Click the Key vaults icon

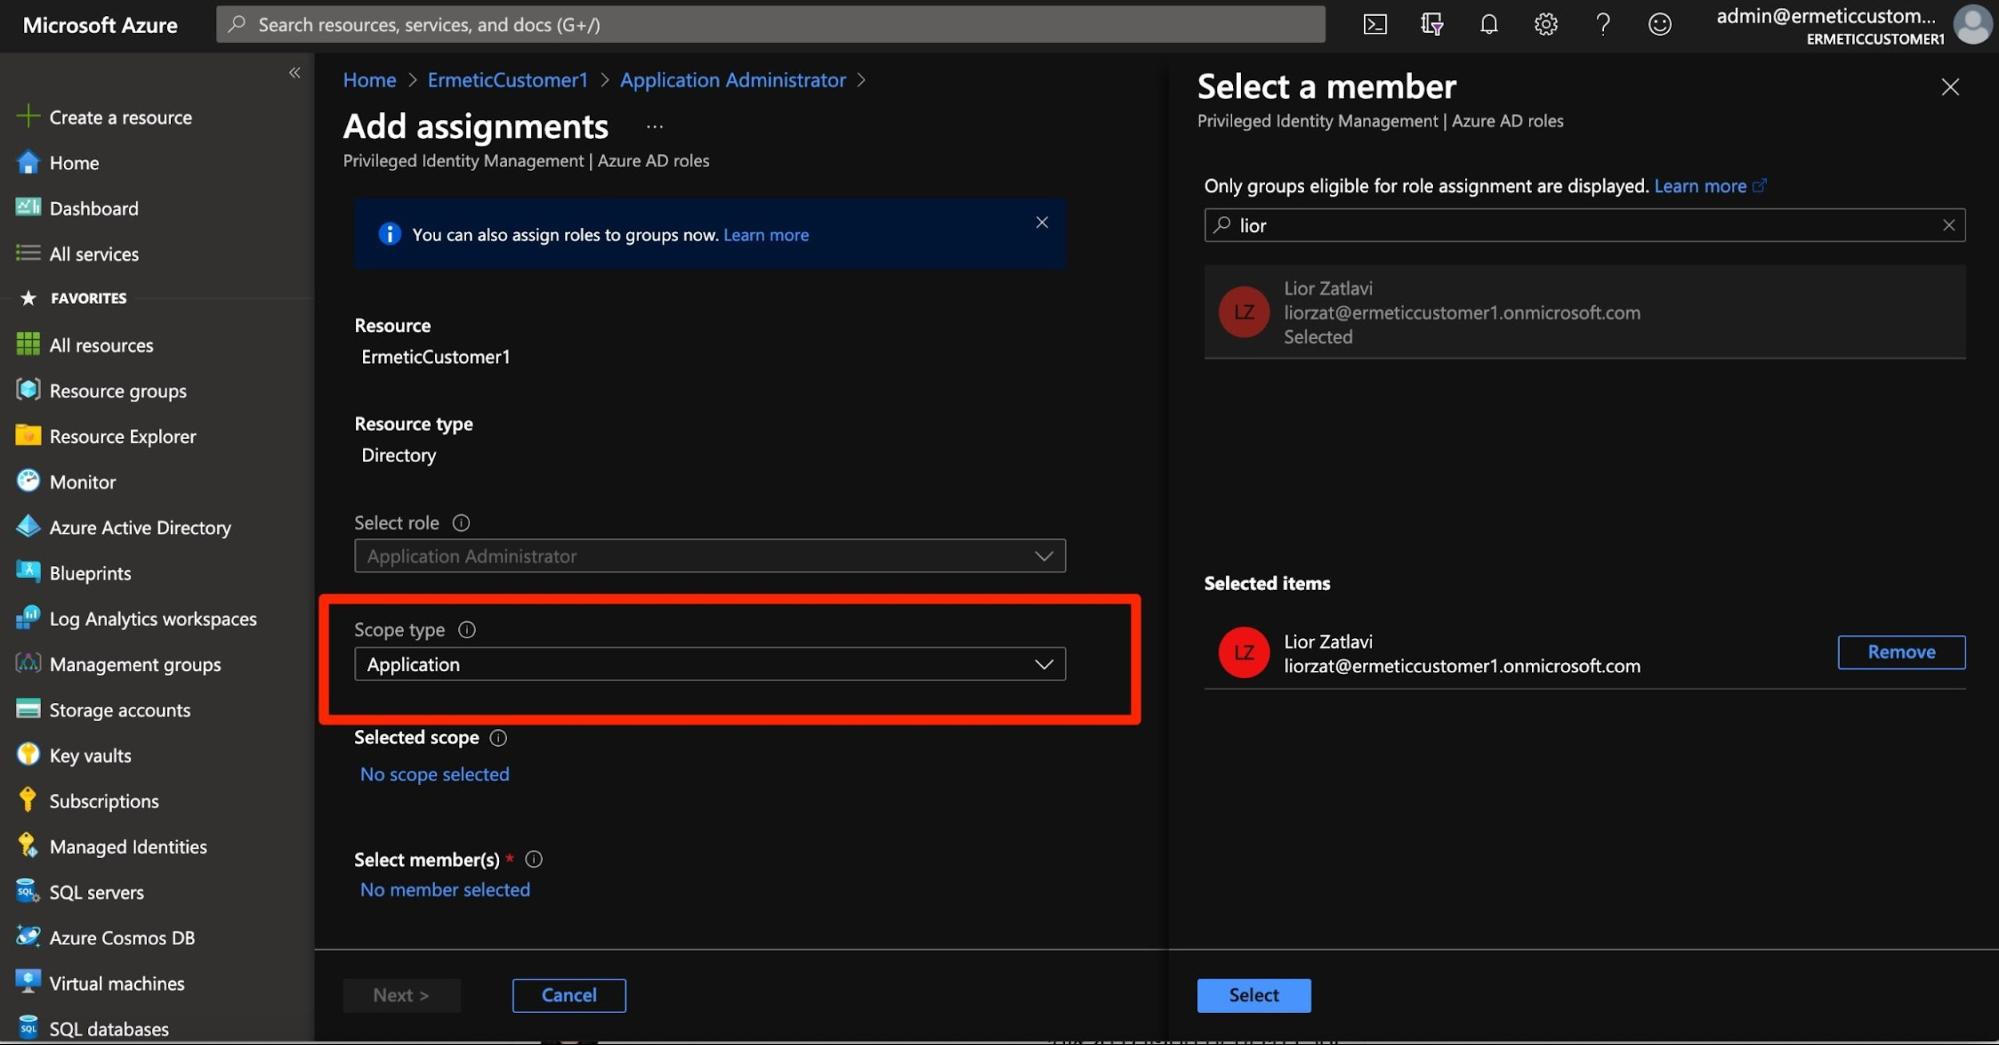click(x=28, y=754)
